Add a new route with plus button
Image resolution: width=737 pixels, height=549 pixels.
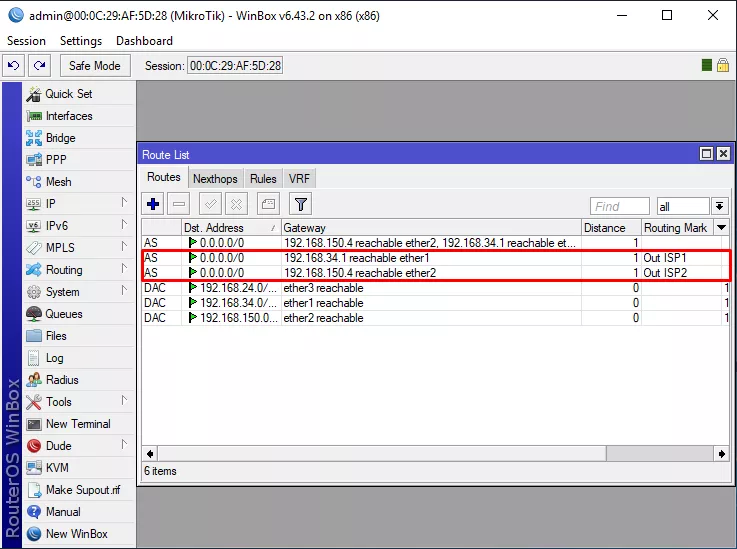[153, 204]
